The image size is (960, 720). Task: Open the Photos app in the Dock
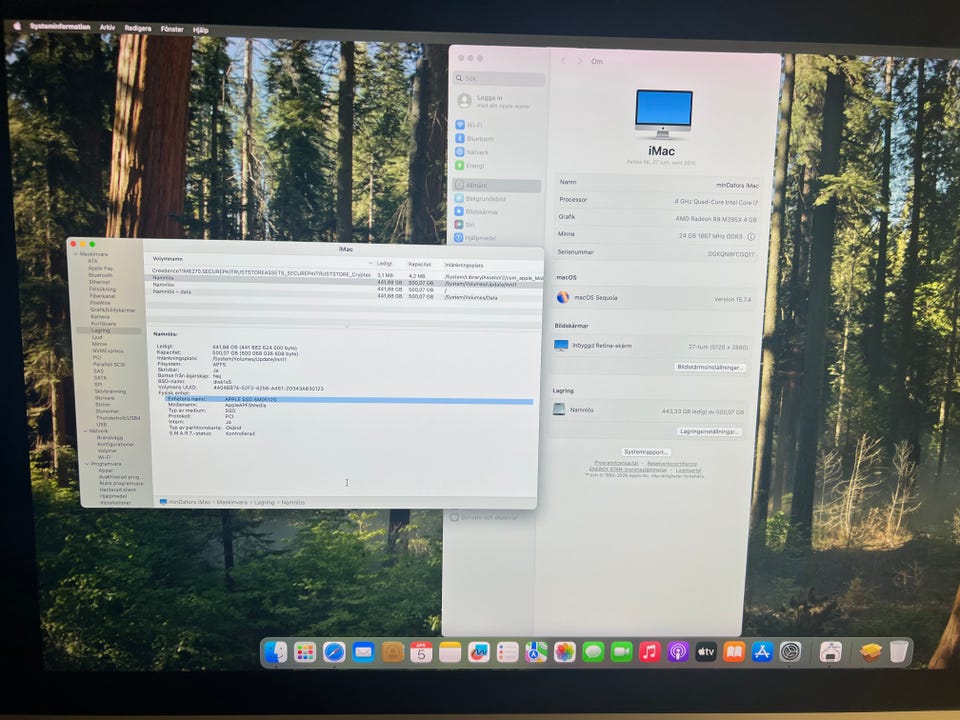[564, 652]
